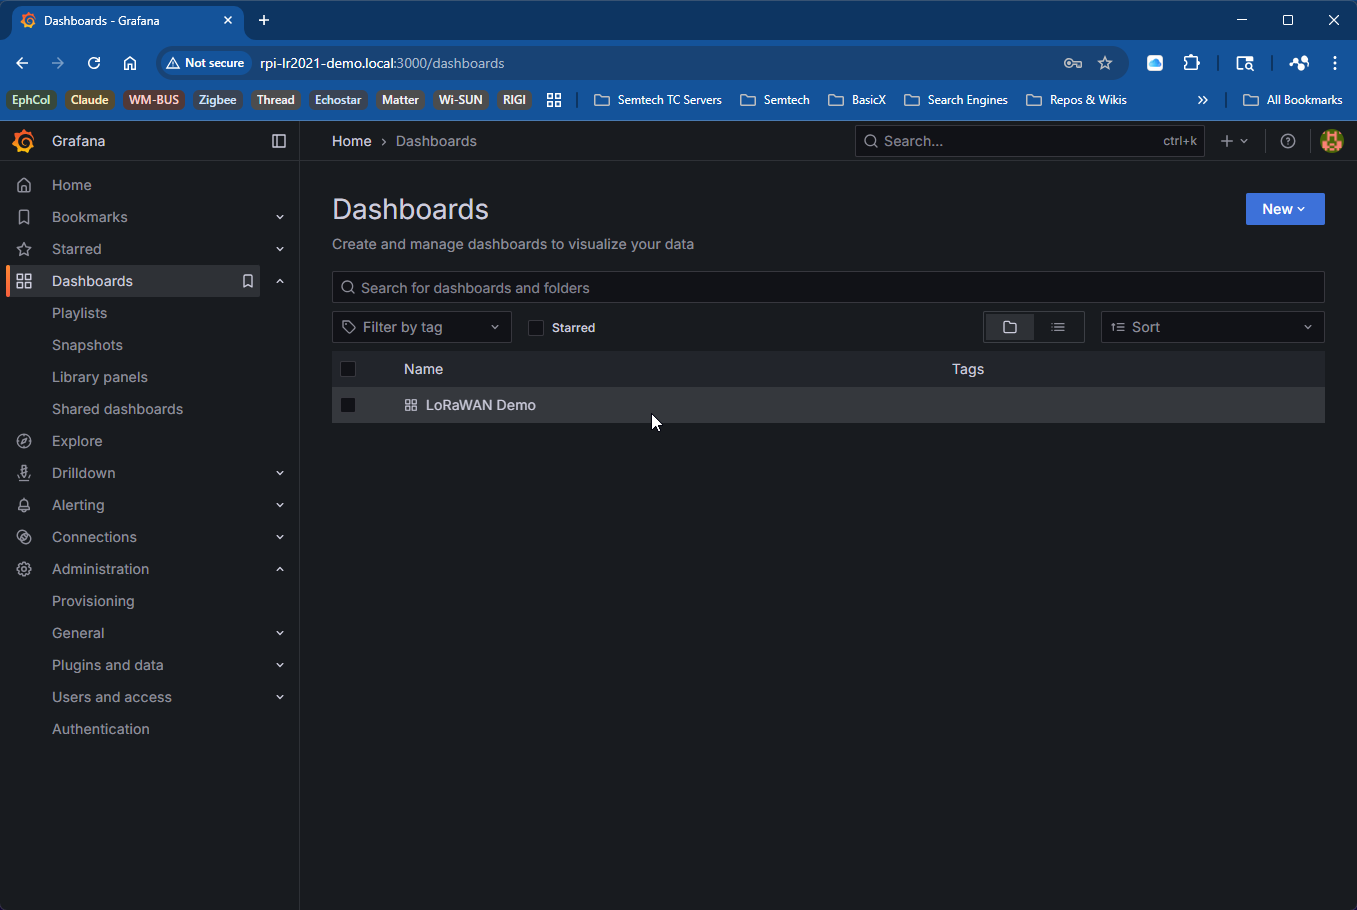The width and height of the screenshot is (1357, 910).
Task: Open a new browser tab
Action: coord(264,20)
